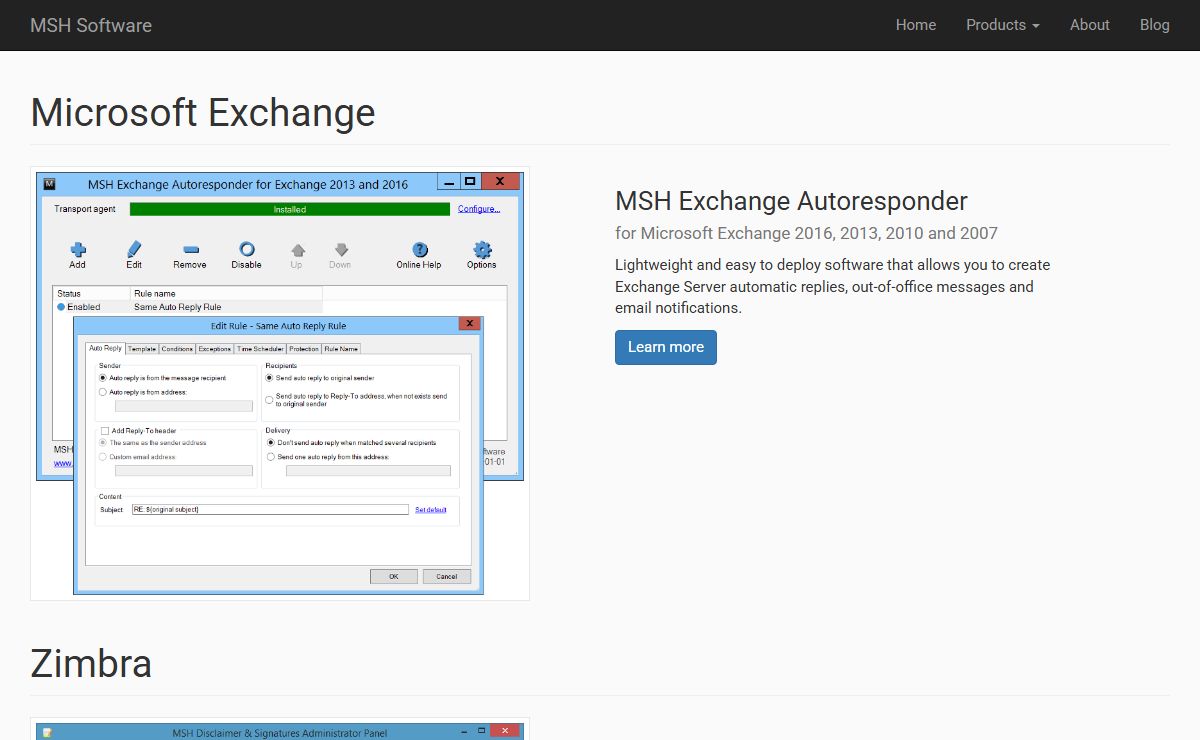Click the Online Help question icon
Screen dimensions: 1200x740
420,250
